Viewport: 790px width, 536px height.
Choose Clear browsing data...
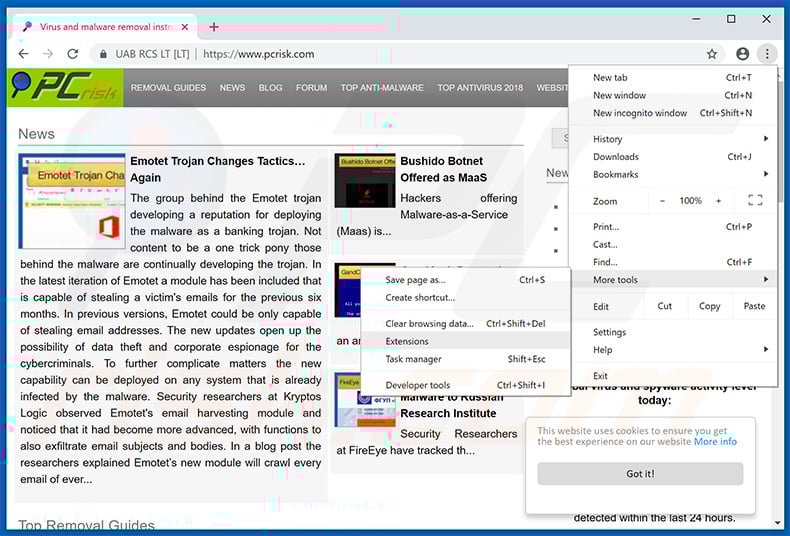tap(466, 323)
